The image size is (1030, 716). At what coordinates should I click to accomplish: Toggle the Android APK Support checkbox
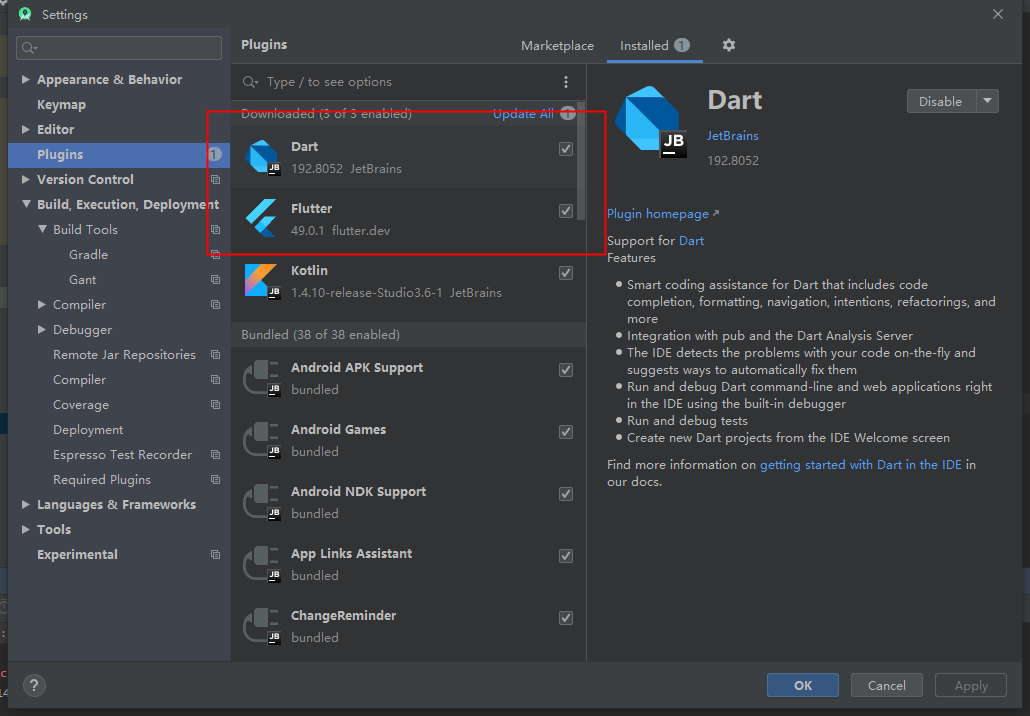pos(566,370)
